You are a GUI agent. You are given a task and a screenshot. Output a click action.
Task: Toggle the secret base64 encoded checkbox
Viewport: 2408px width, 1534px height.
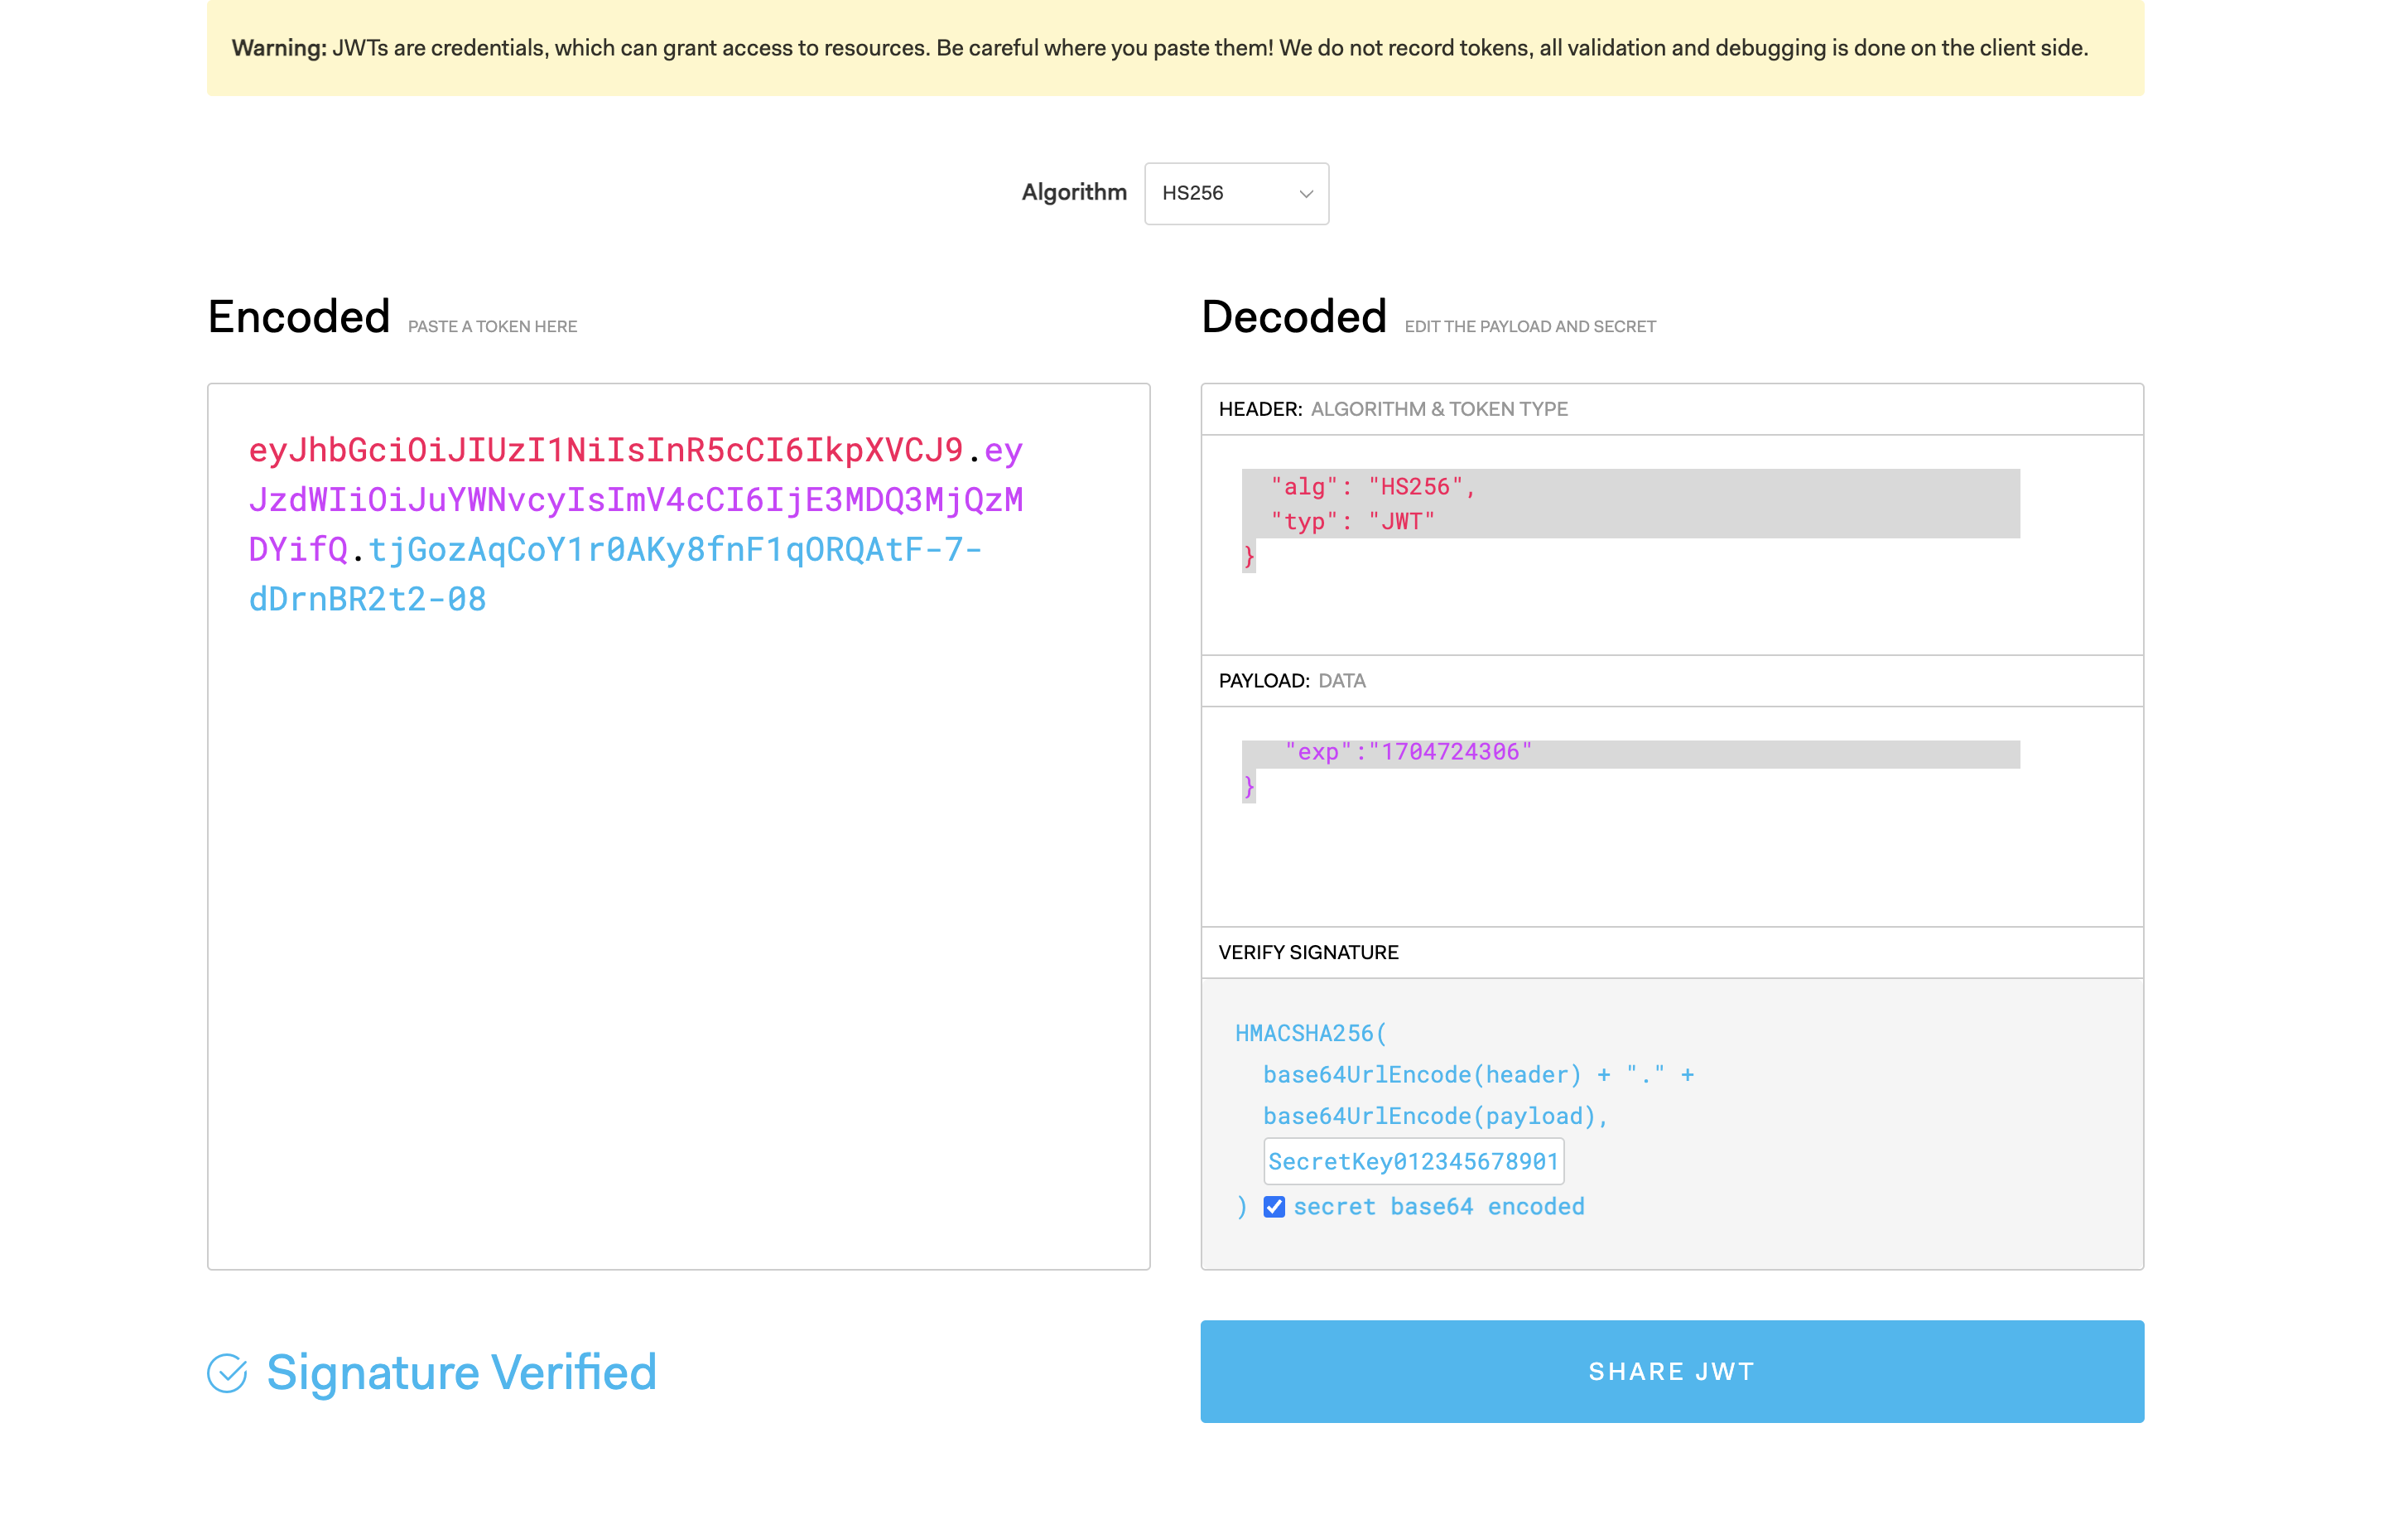1274,1207
